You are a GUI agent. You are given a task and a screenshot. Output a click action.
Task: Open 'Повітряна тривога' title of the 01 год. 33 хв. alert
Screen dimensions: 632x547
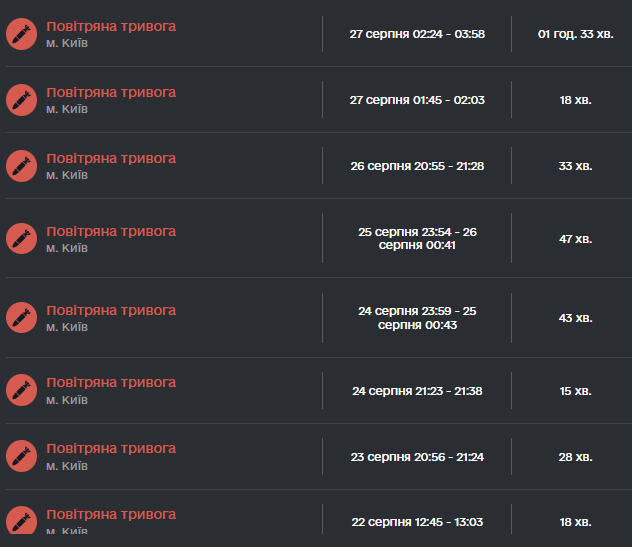coord(111,26)
